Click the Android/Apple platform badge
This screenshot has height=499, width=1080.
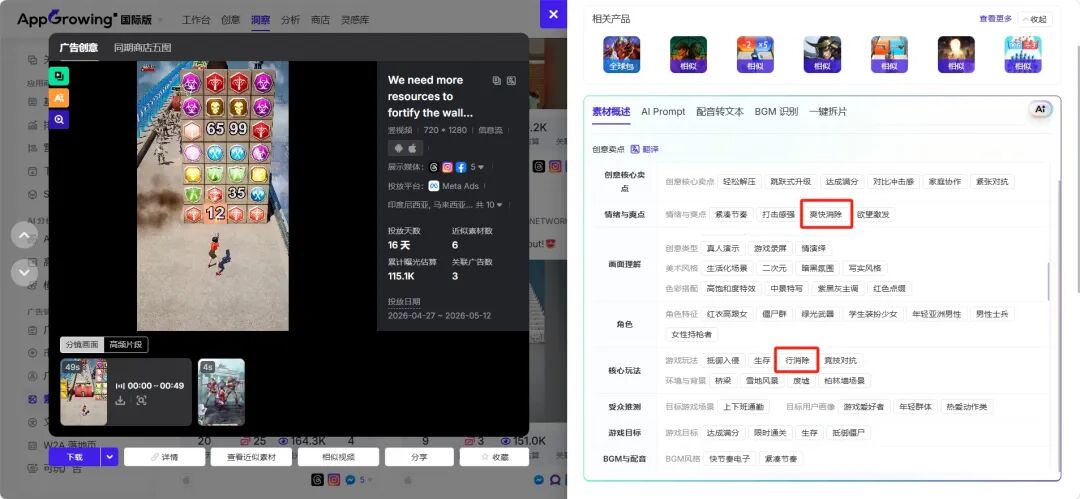(x=405, y=148)
